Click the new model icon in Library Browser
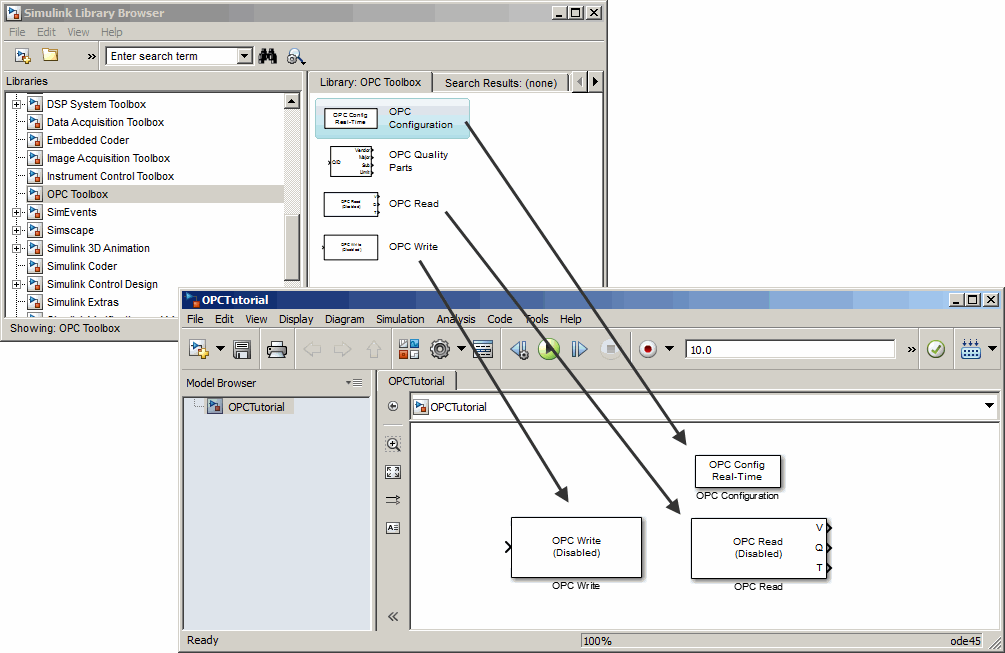This screenshot has height=653, width=1005. [x=23, y=56]
